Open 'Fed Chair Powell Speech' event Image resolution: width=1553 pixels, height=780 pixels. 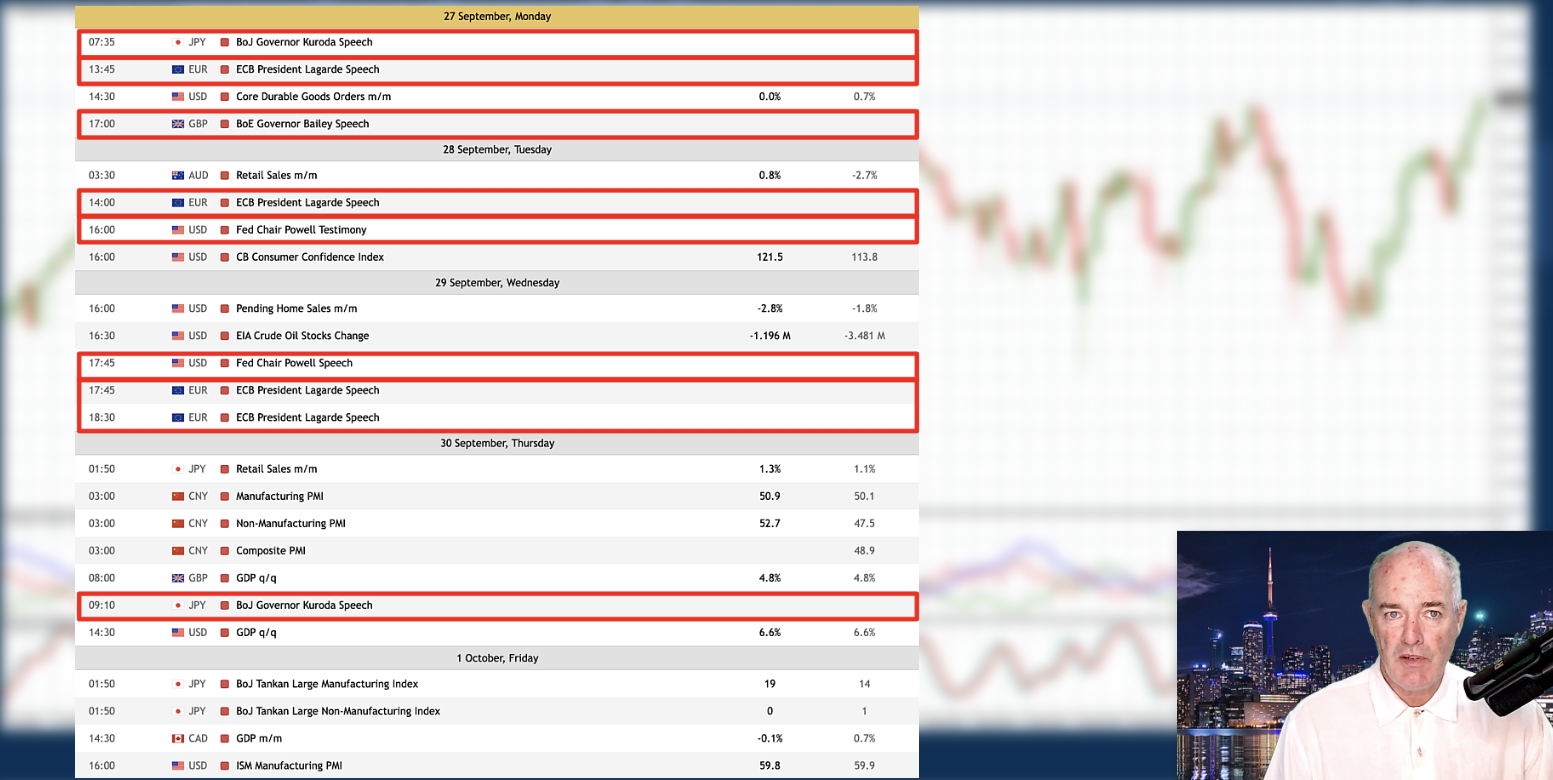click(x=294, y=363)
